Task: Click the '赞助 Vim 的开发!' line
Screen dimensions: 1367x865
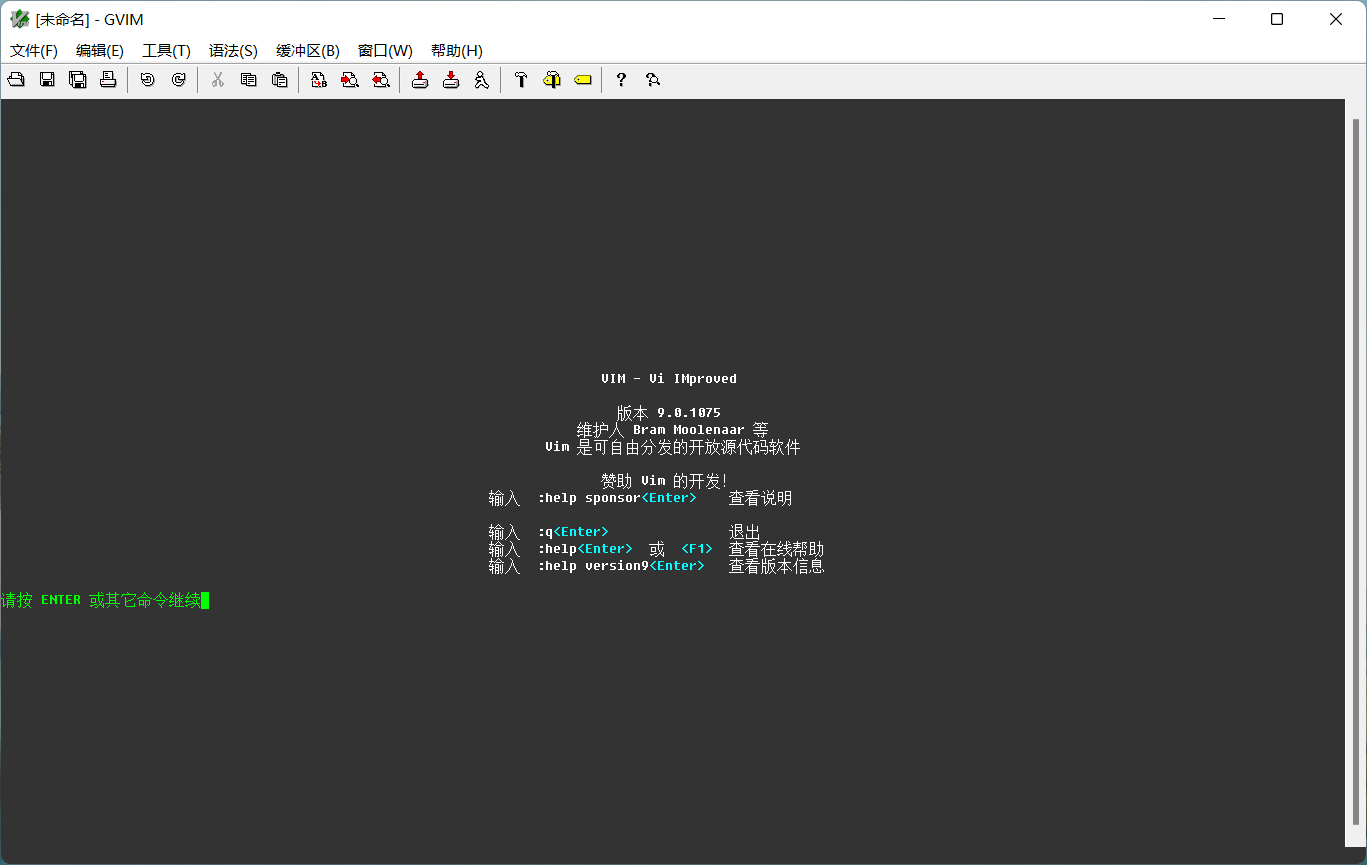Action: (x=665, y=481)
